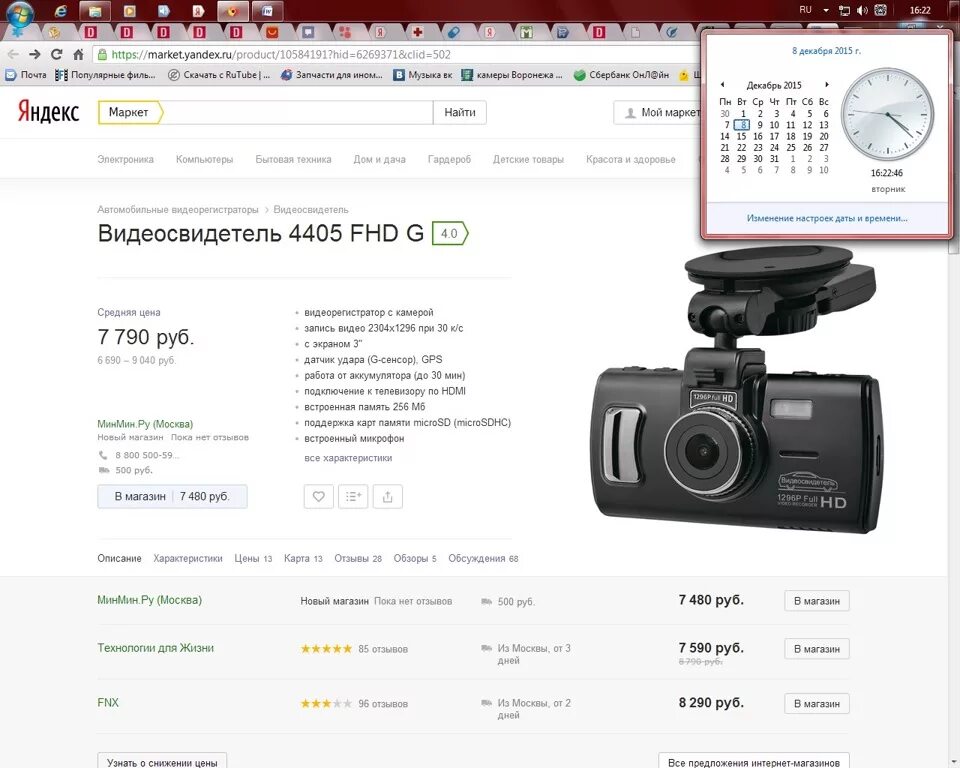Open the Гардероб category

(x=449, y=159)
